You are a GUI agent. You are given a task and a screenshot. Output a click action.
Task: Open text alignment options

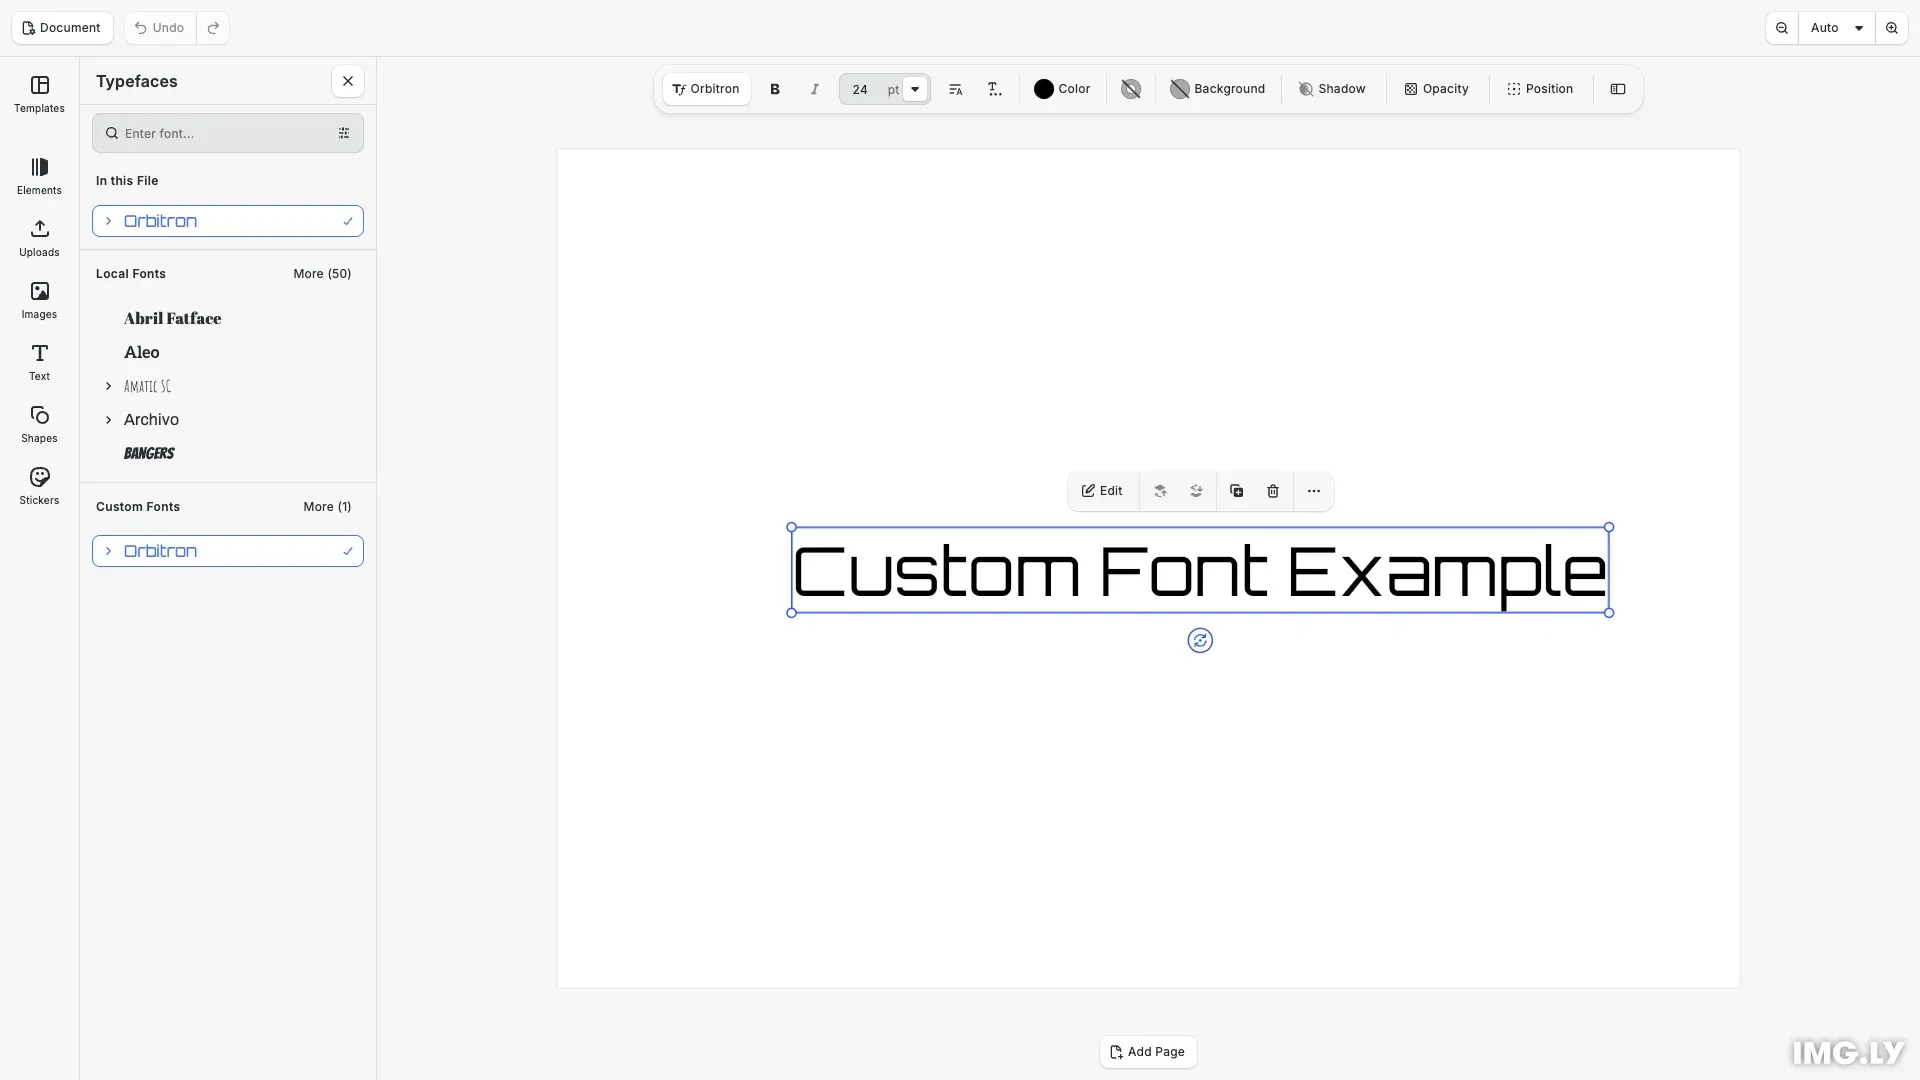click(x=955, y=89)
